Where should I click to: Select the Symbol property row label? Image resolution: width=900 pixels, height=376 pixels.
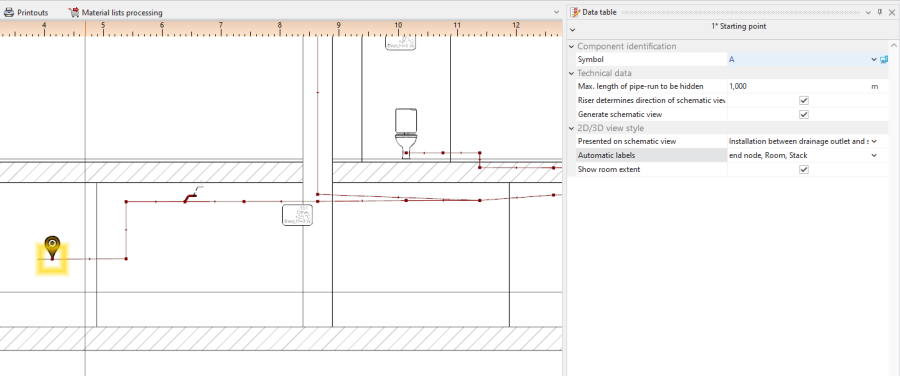[591, 59]
